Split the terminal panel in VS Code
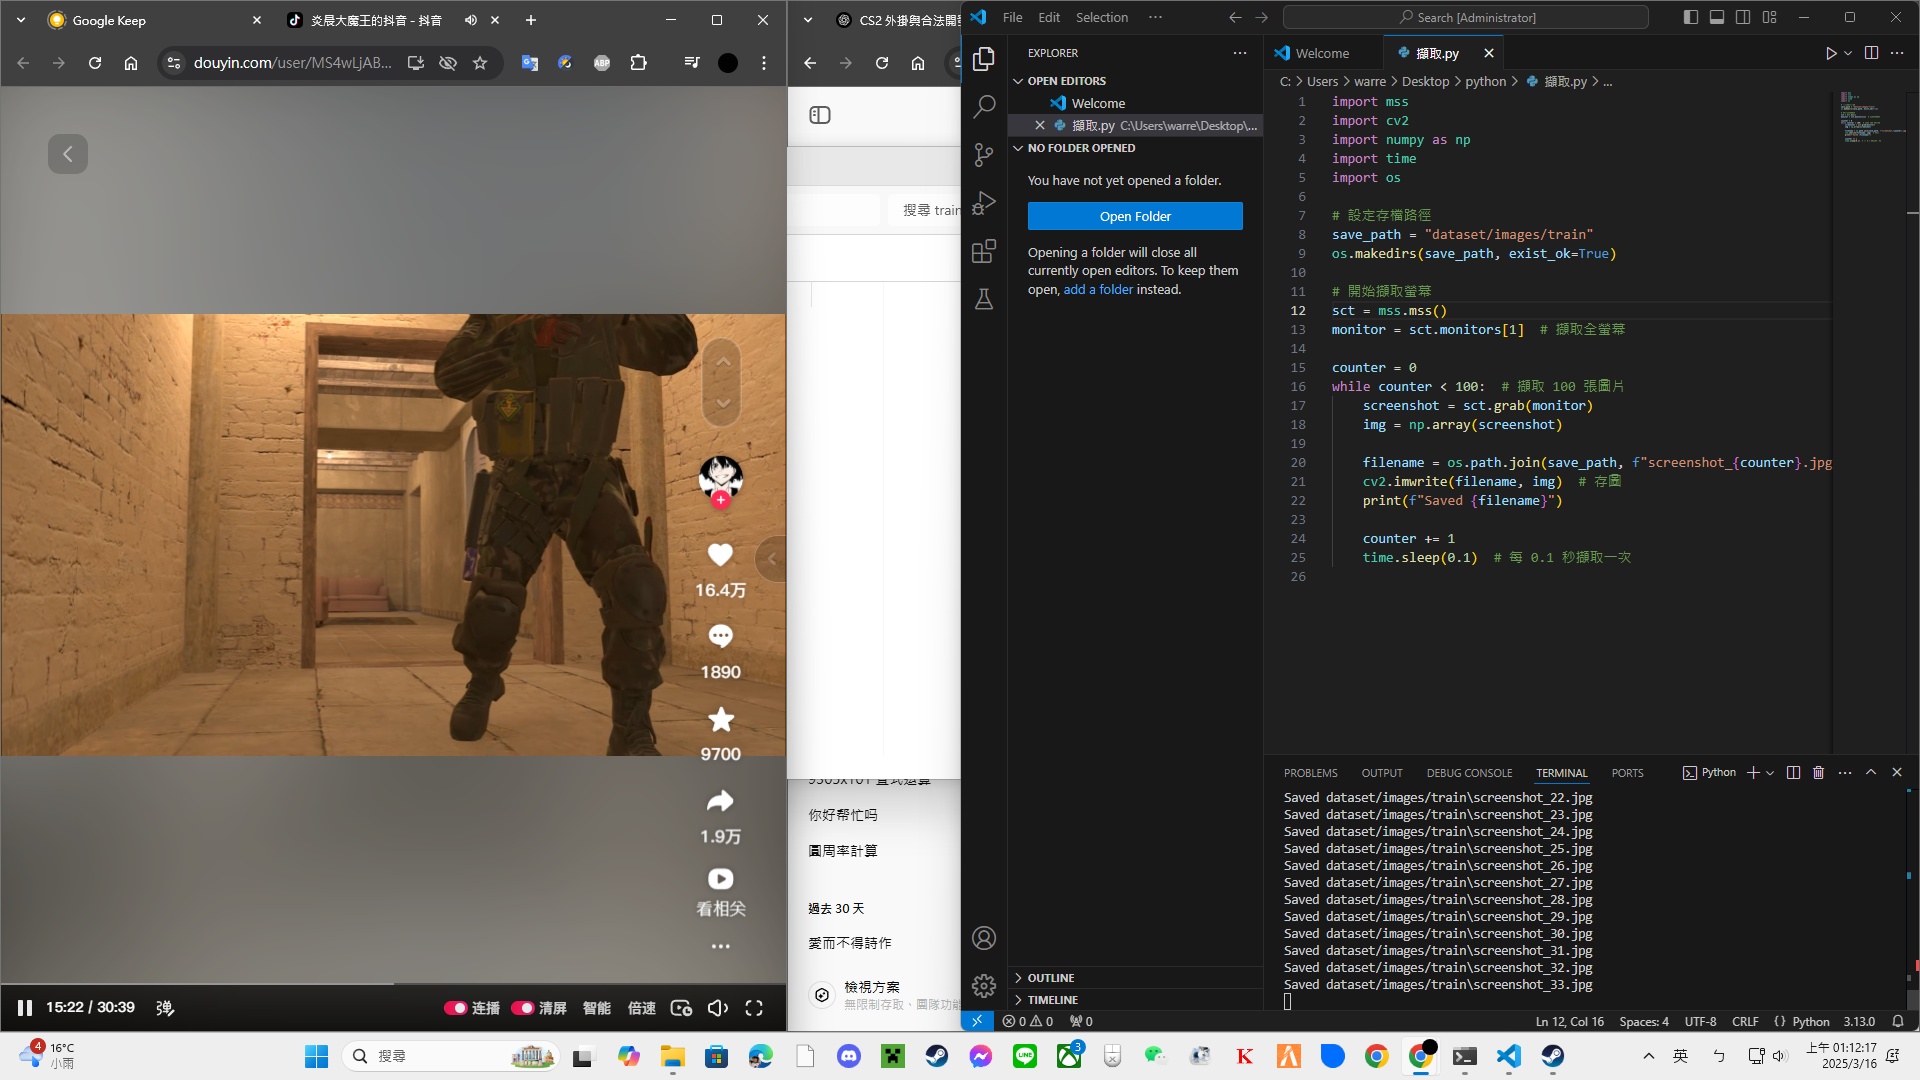The width and height of the screenshot is (1920, 1080). [1793, 772]
